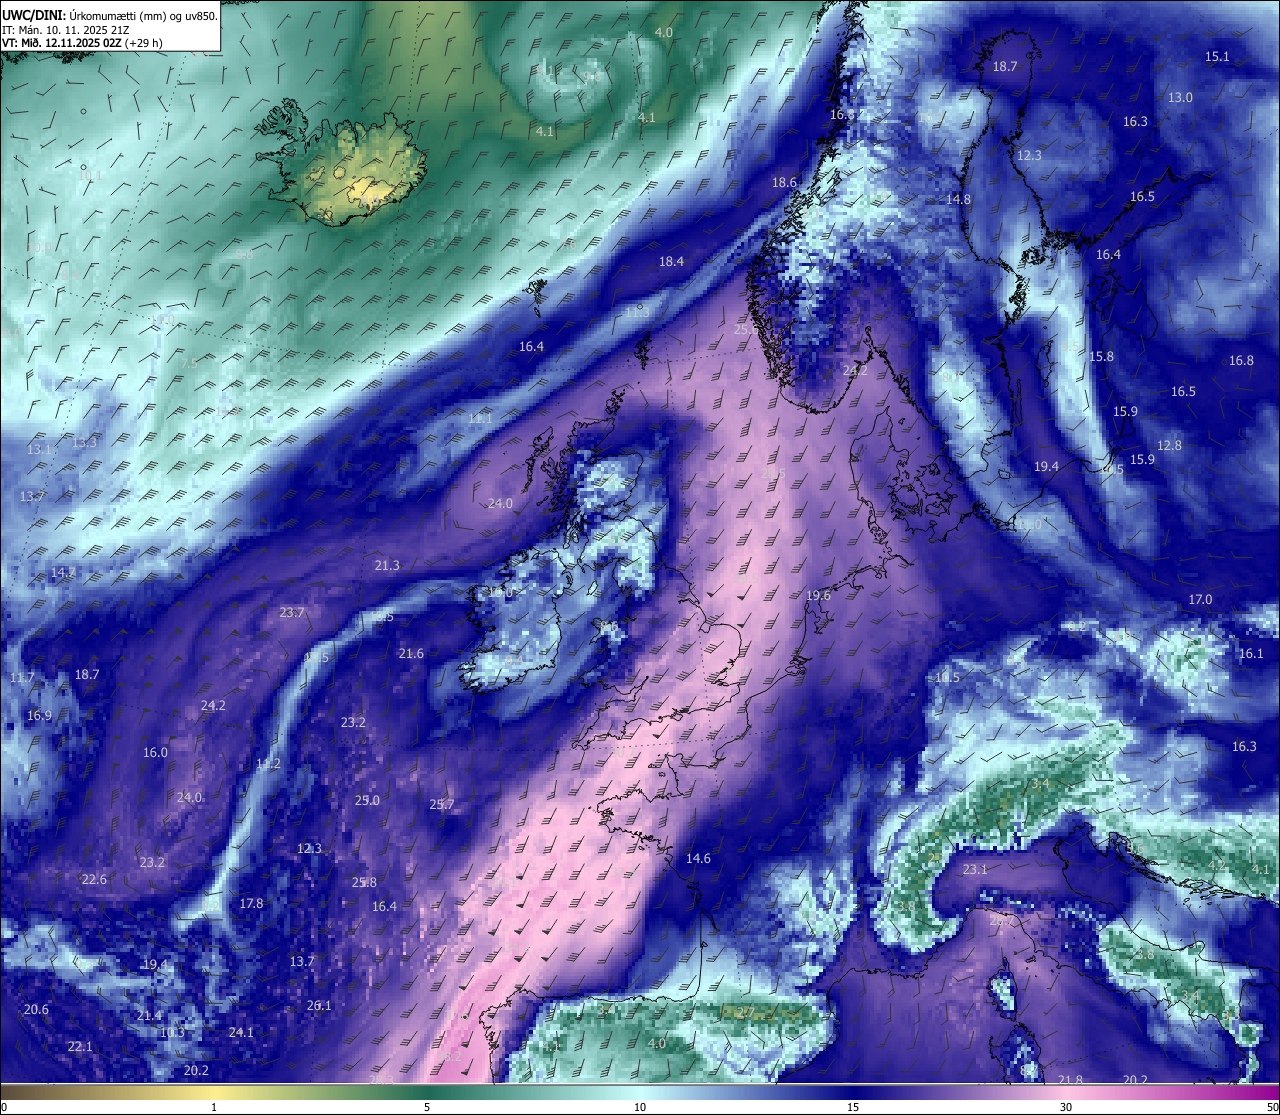
Task: Click the colour scale tick labelled 1
Action: pyautogui.click(x=214, y=1107)
